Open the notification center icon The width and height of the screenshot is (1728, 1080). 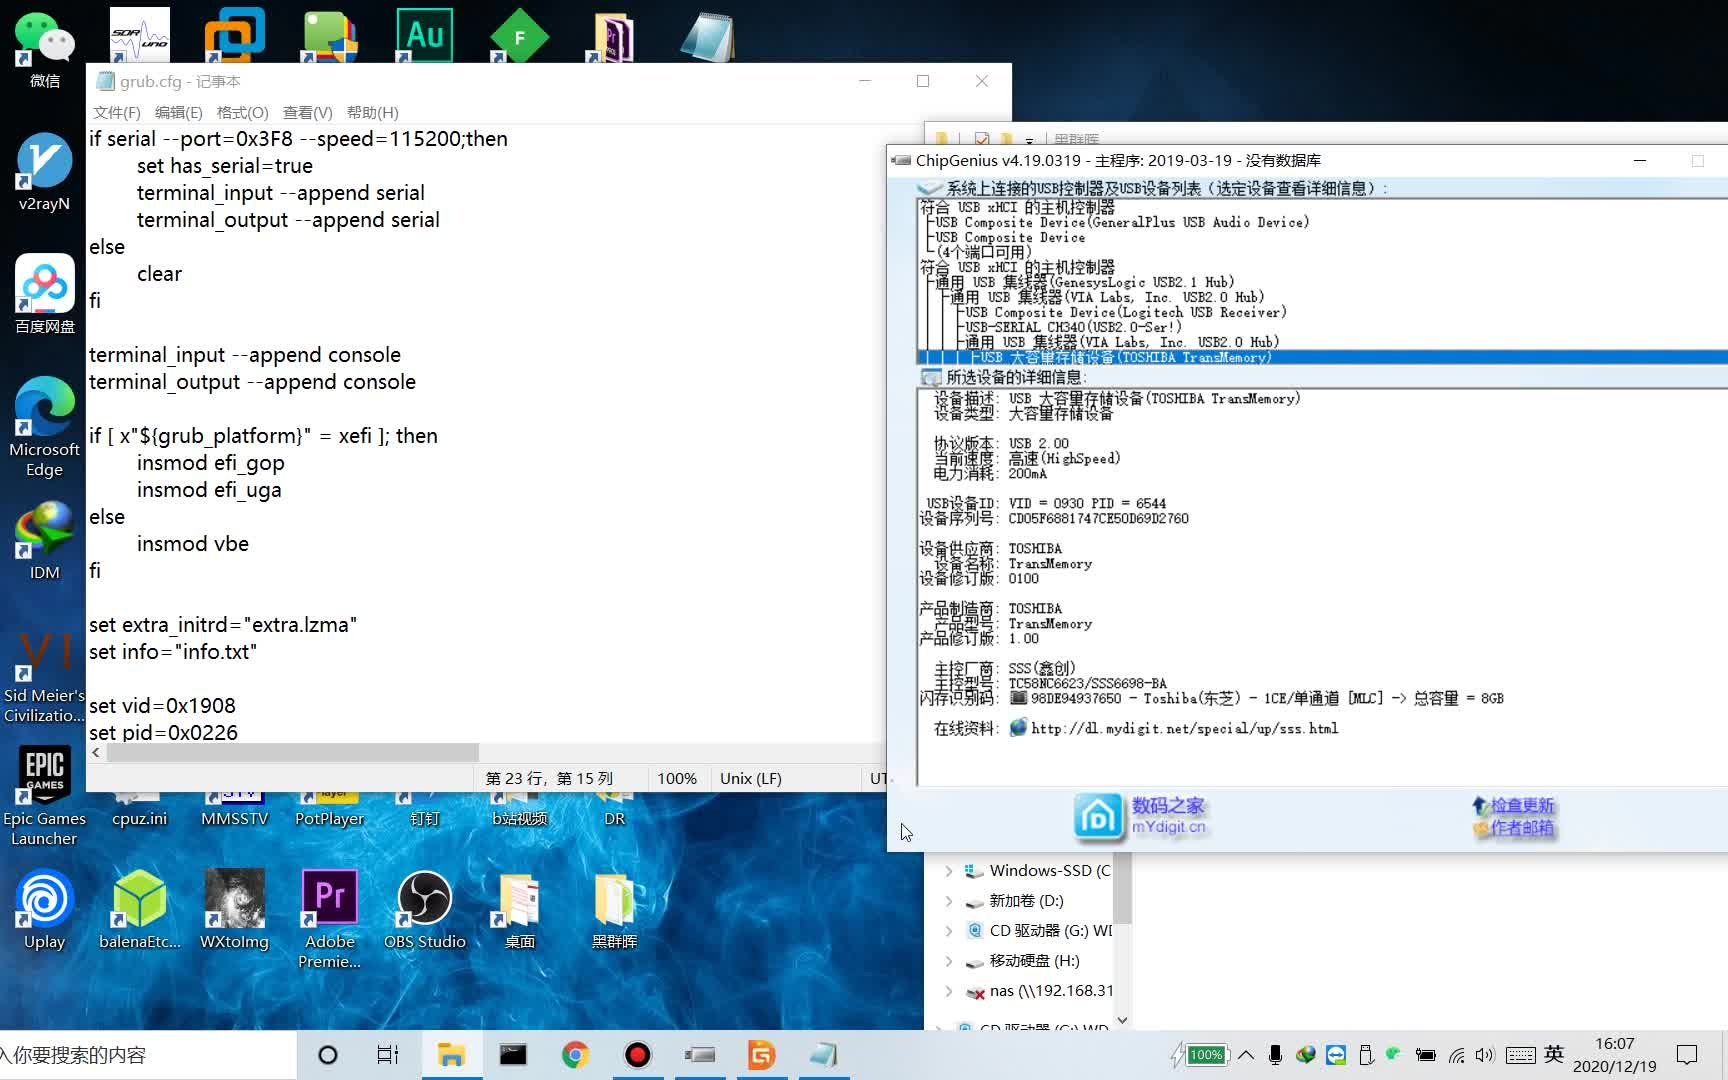pos(1687,1055)
